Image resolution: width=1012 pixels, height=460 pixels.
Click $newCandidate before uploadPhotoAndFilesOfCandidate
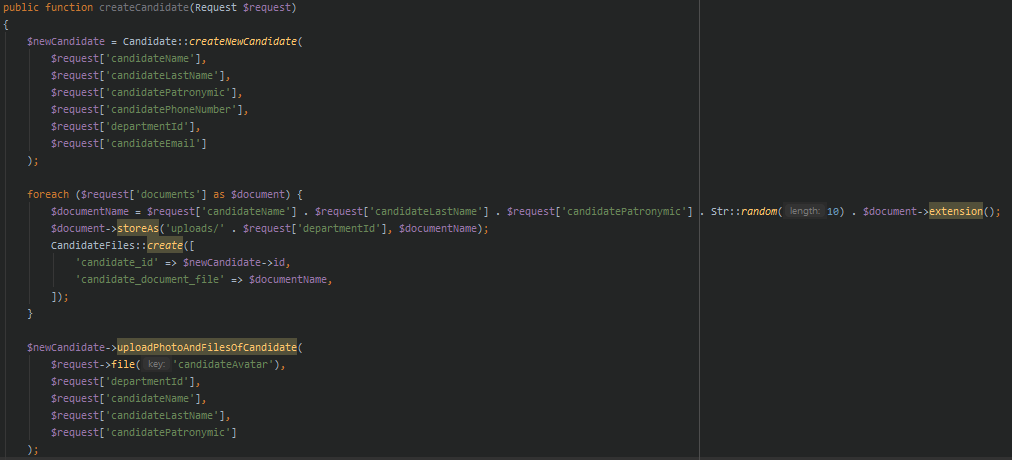[66, 348]
